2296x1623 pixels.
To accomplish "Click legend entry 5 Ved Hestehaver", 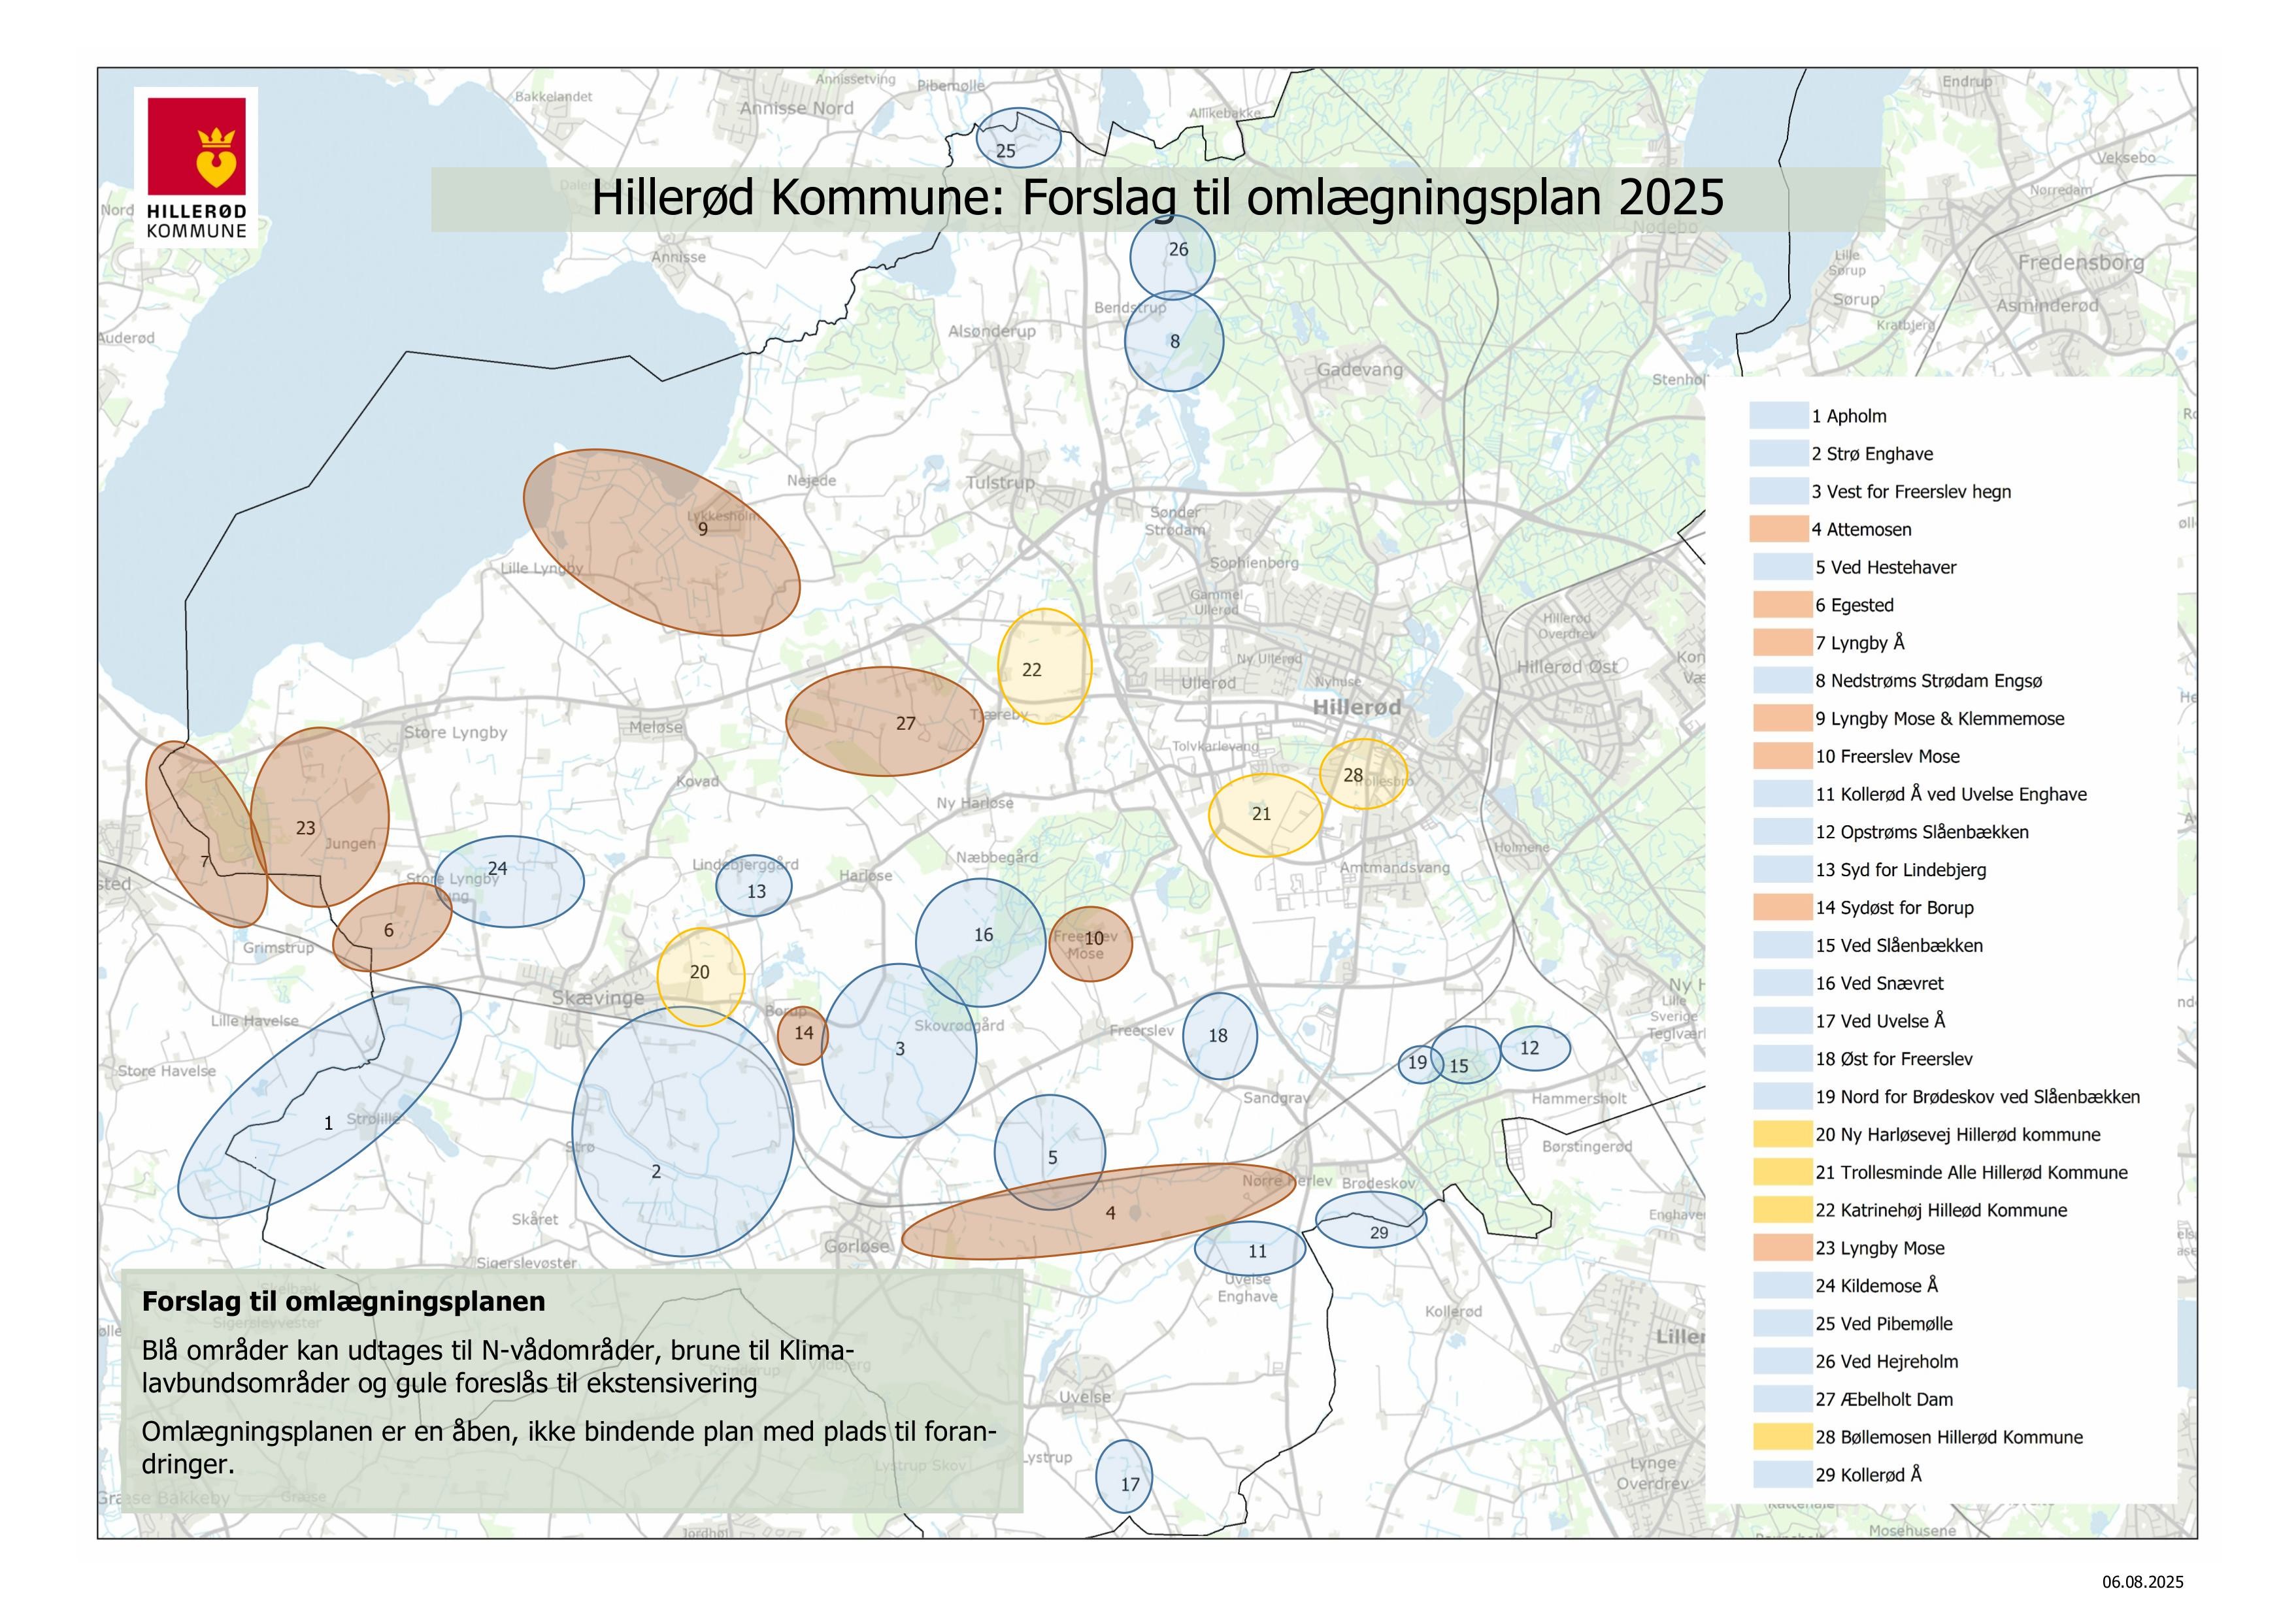I will tap(1886, 567).
